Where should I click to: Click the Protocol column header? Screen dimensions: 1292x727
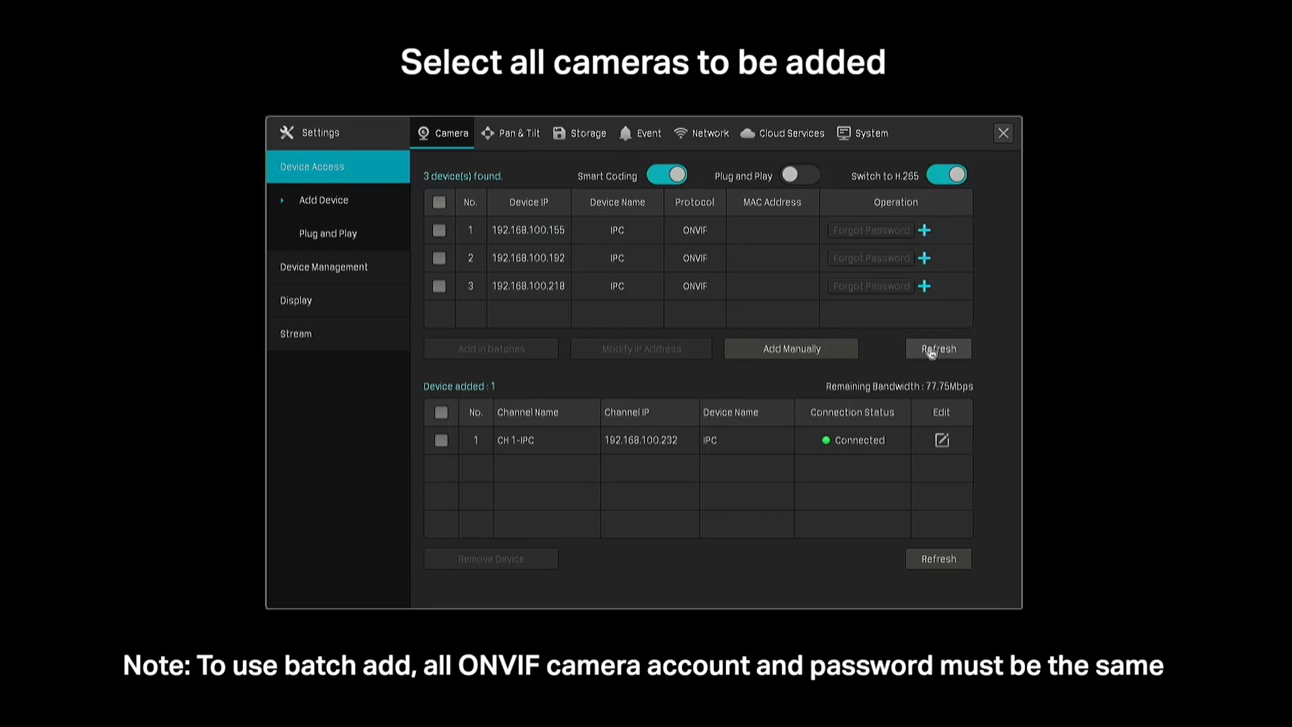coord(695,202)
